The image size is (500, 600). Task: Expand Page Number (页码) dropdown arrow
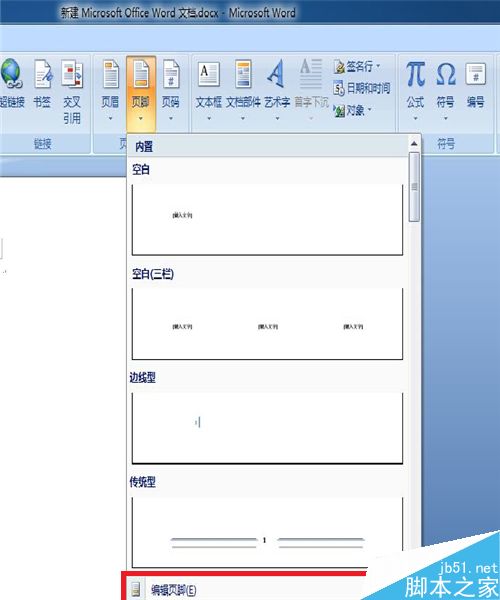point(171,118)
